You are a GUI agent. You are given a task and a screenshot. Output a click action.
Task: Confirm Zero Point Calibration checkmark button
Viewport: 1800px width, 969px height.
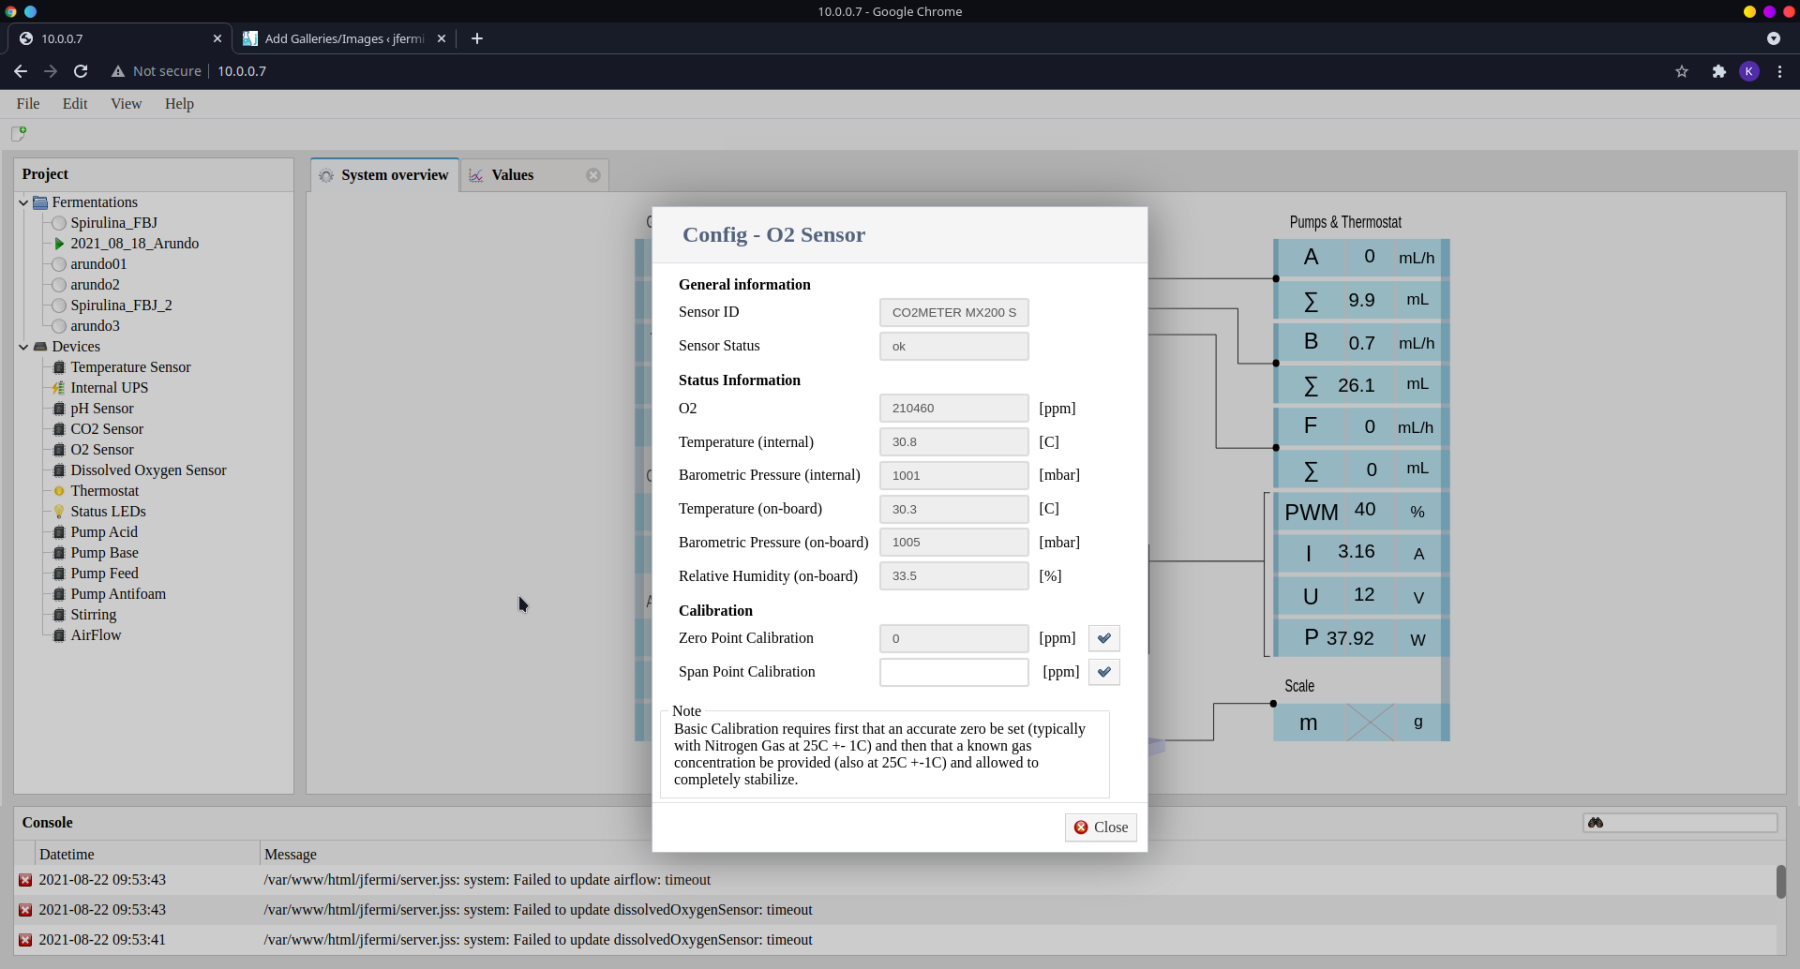coord(1104,638)
